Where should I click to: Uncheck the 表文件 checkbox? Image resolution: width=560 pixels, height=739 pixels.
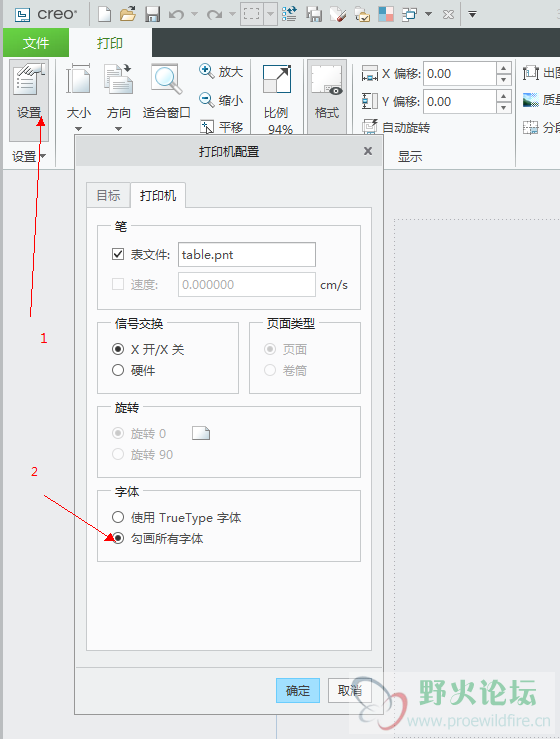click(x=118, y=255)
